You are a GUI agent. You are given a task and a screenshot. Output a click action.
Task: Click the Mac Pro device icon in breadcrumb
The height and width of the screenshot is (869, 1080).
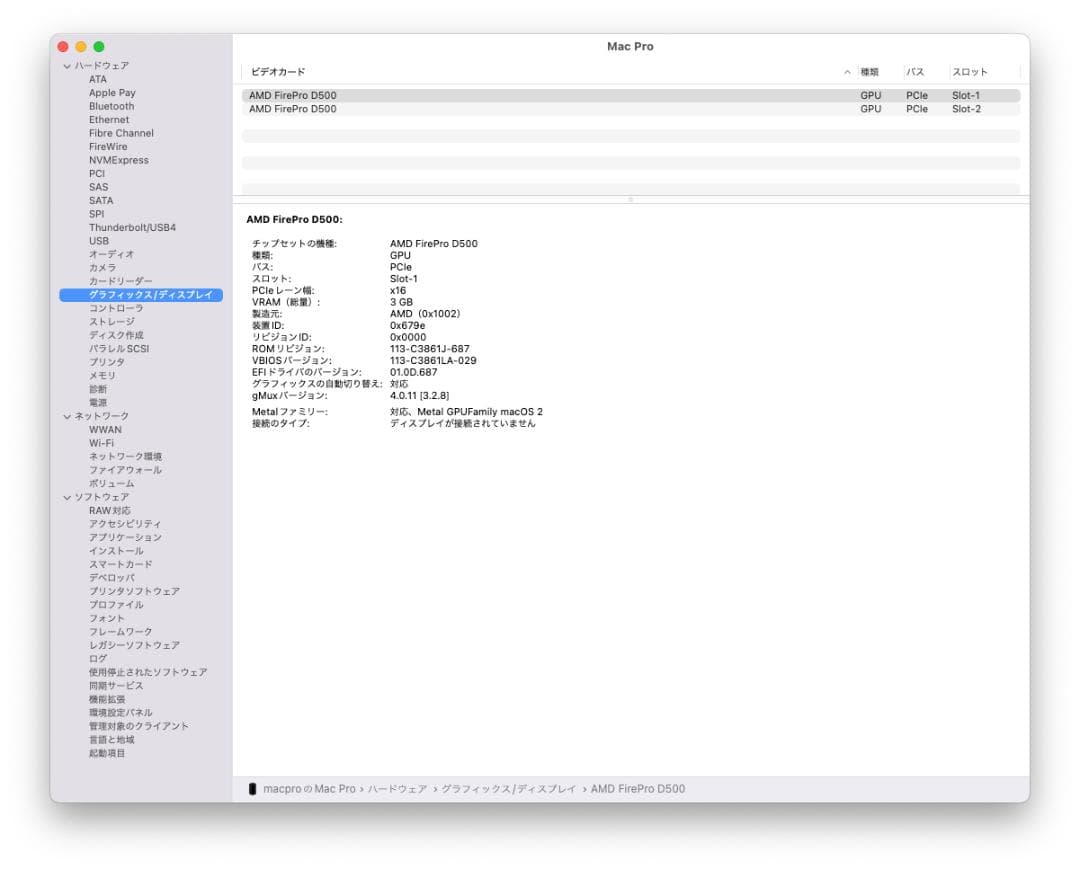coord(253,789)
